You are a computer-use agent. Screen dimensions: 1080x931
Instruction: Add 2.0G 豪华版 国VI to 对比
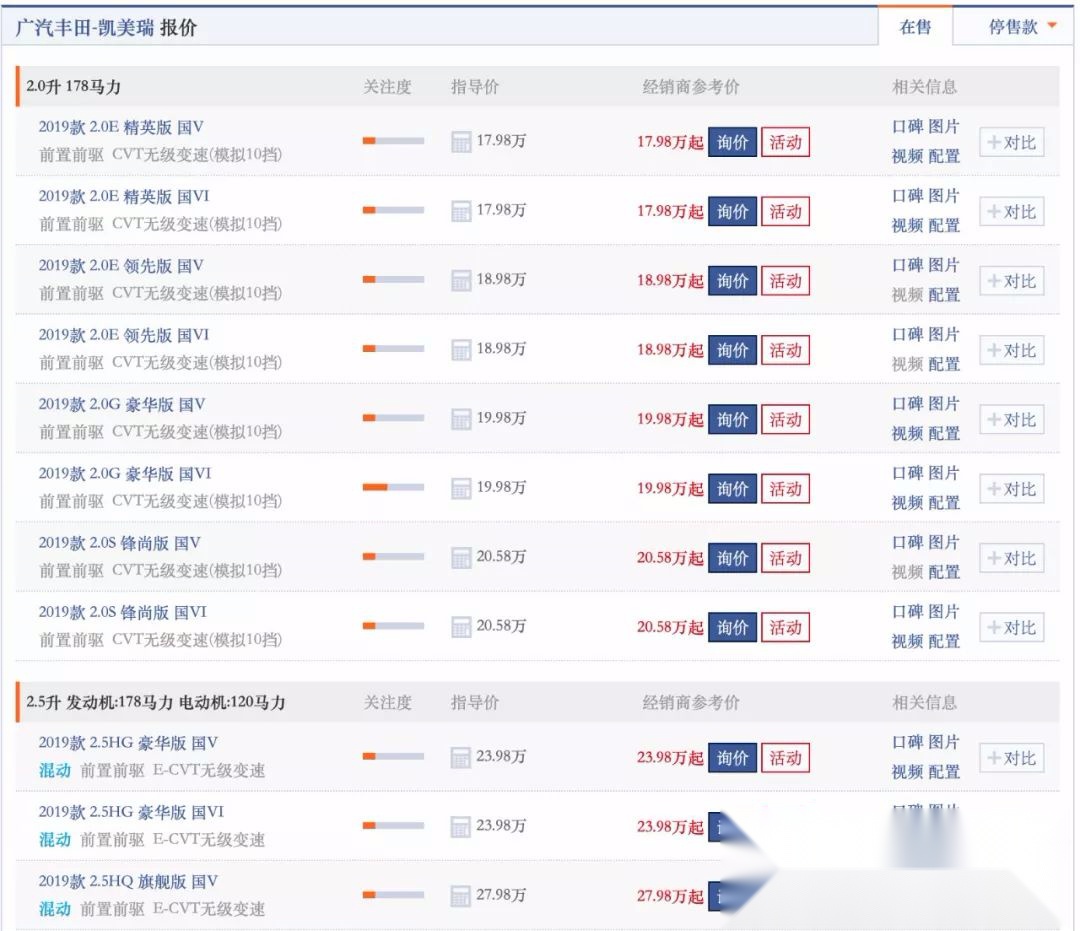[1012, 489]
